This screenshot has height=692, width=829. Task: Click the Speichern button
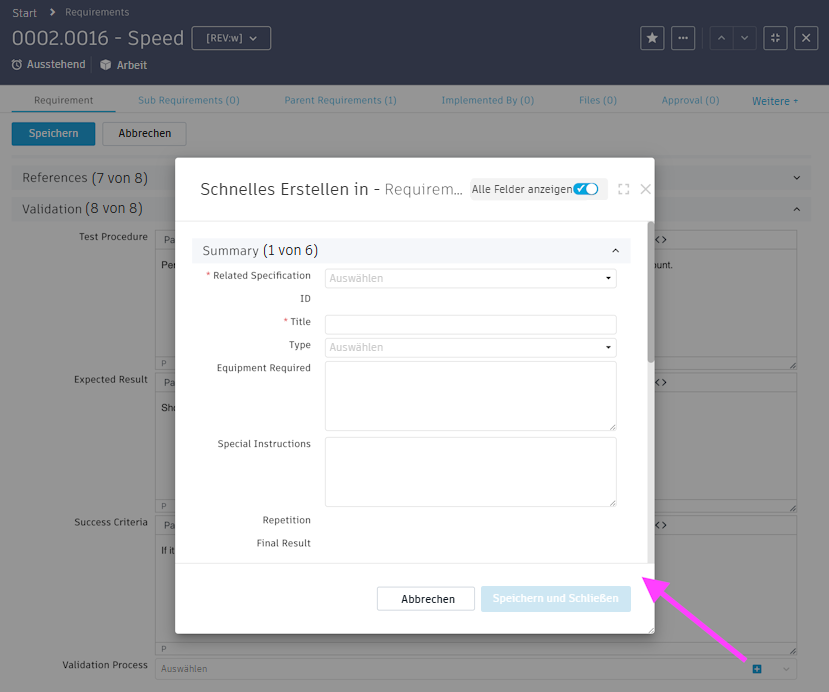coord(53,134)
